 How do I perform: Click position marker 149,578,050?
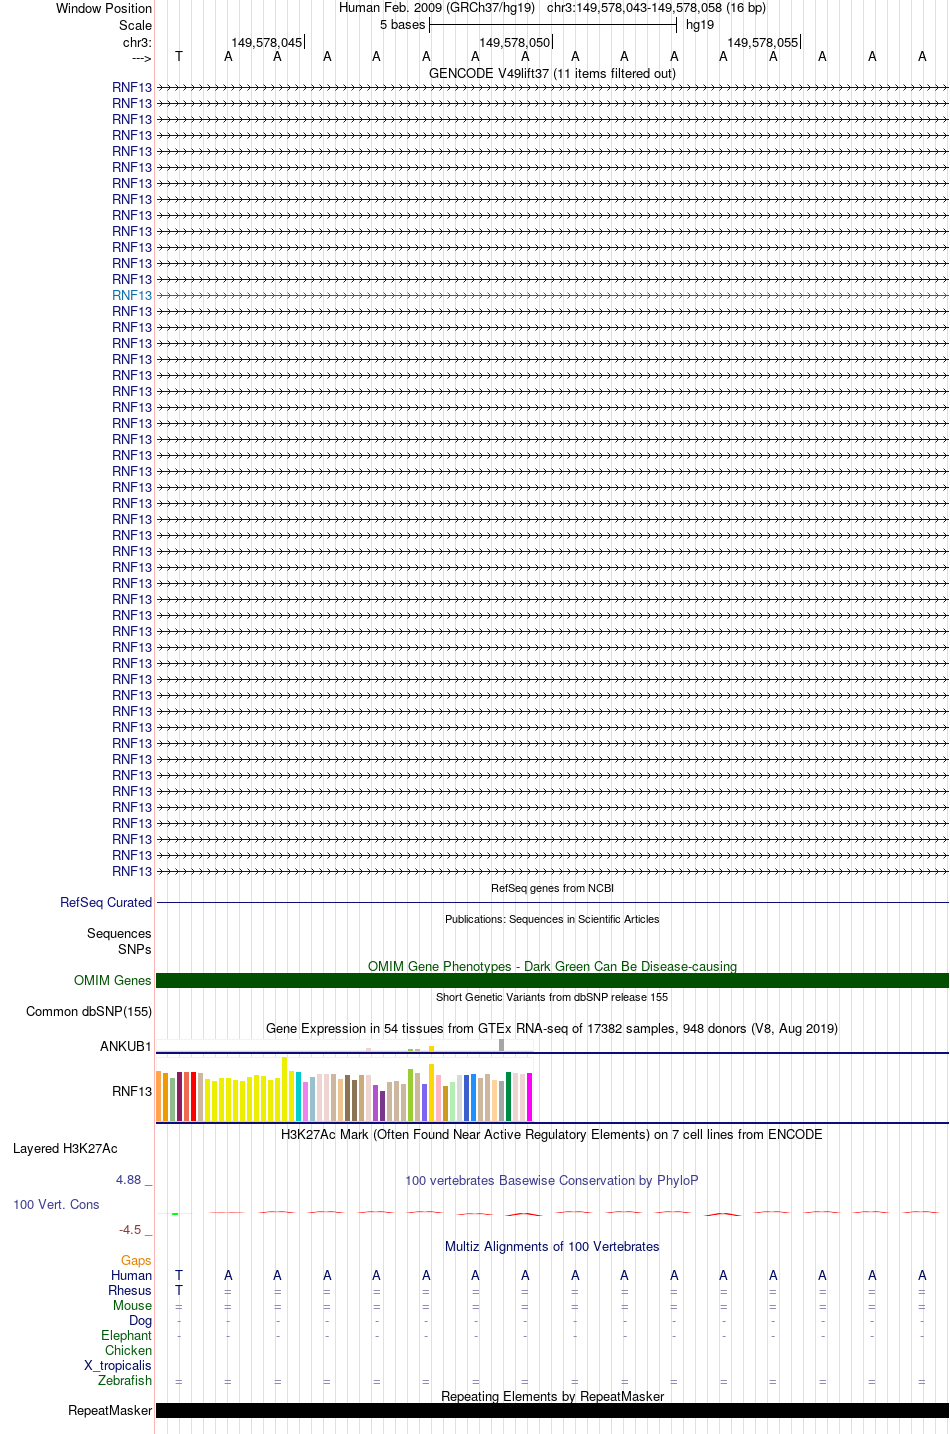pos(514,42)
